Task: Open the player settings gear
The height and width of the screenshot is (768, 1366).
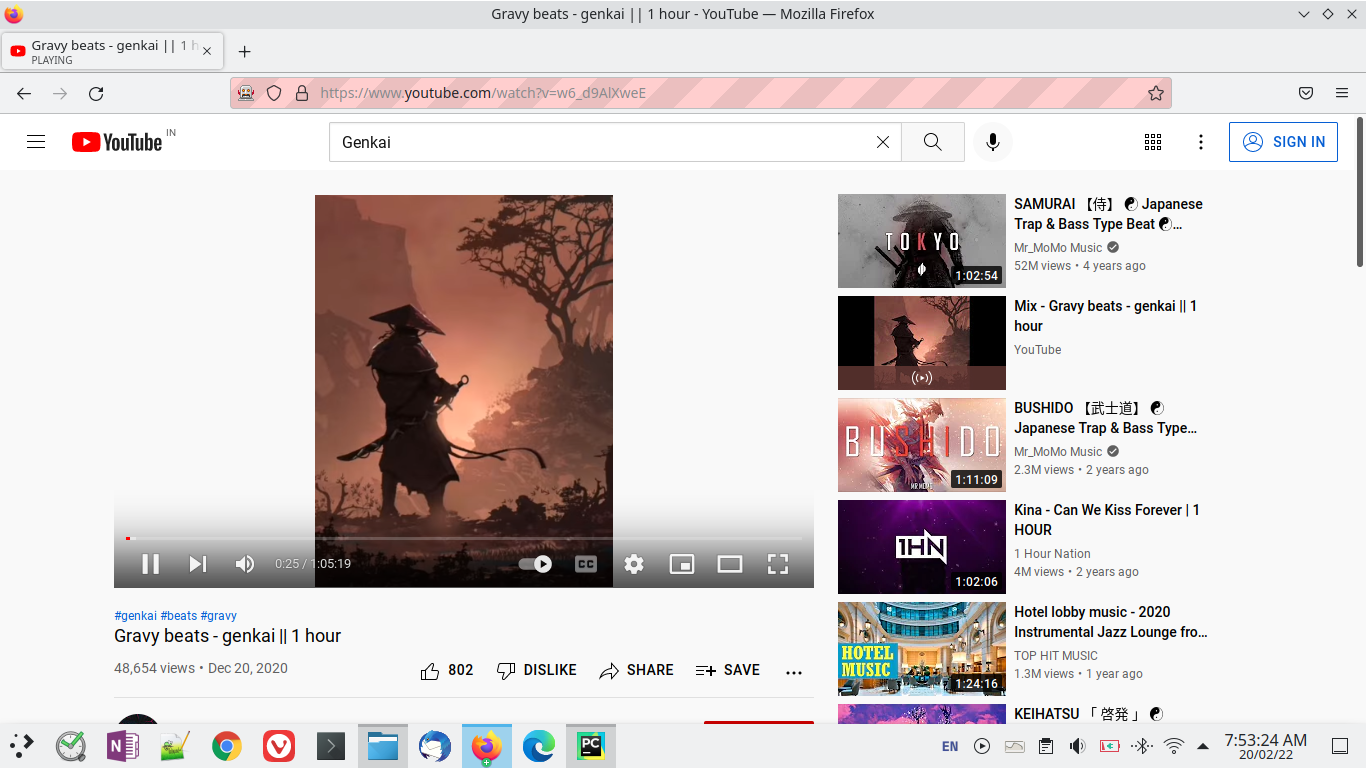Action: [x=634, y=564]
